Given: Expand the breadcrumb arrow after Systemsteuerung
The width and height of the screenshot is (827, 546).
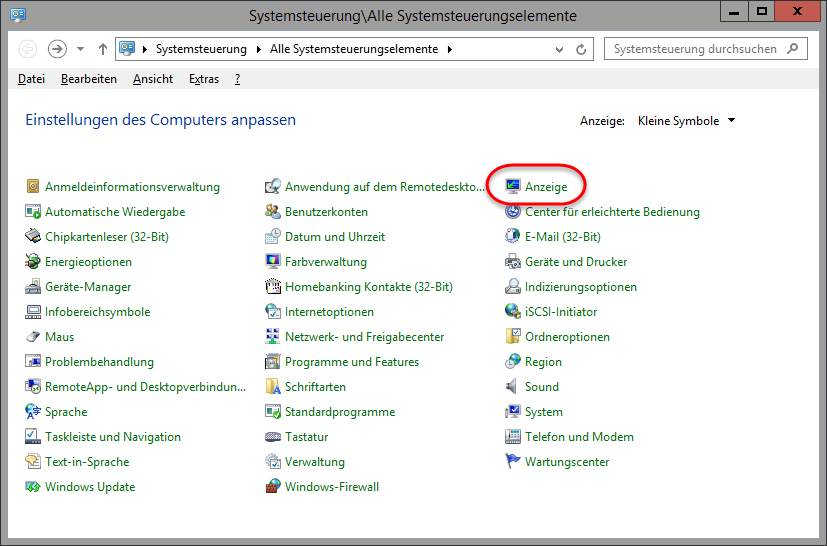Looking at the screenshot, I should (258, 49).
